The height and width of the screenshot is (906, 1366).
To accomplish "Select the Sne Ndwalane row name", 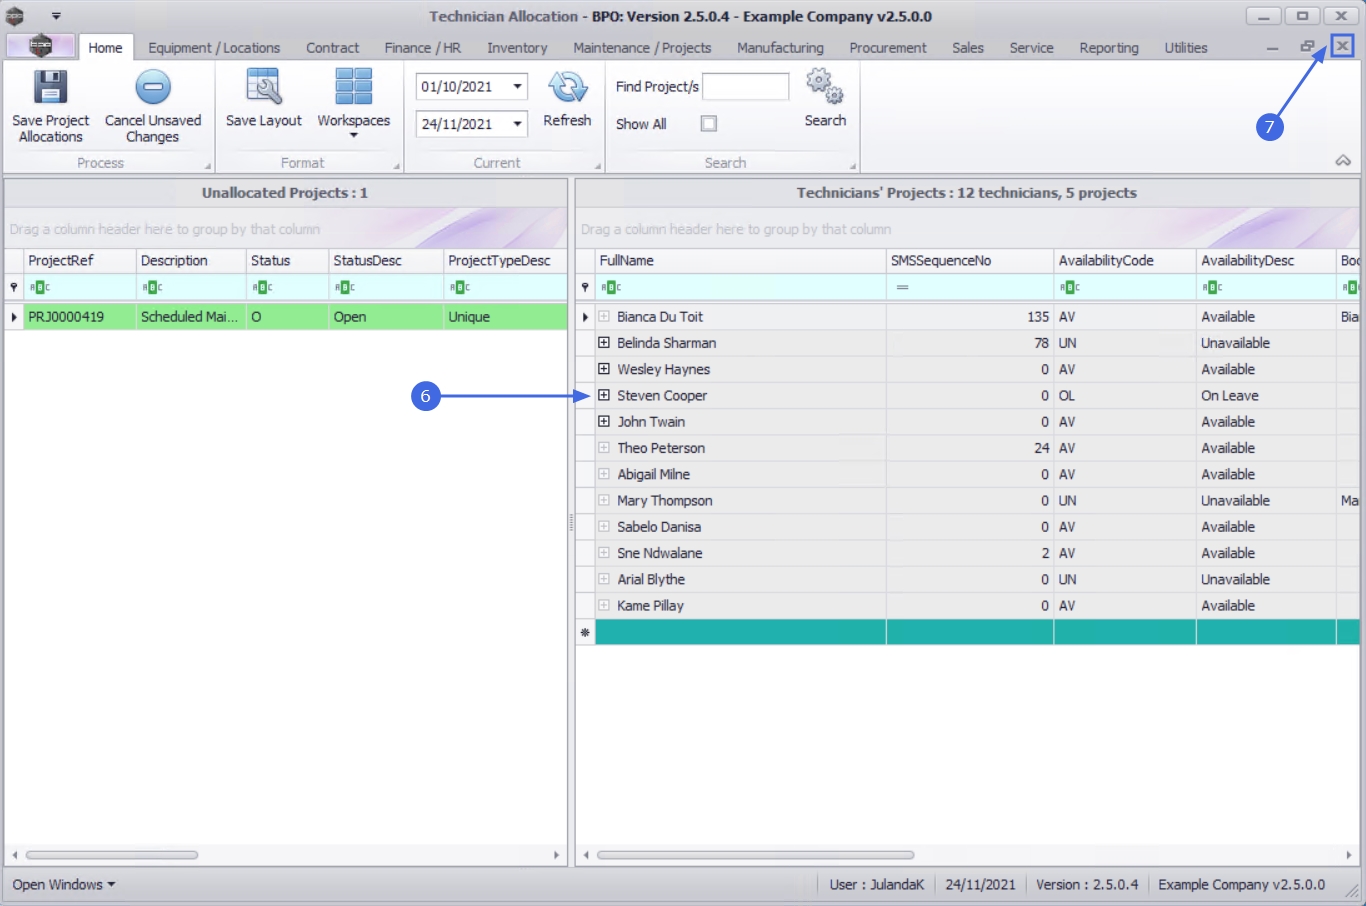I will 660,553.
